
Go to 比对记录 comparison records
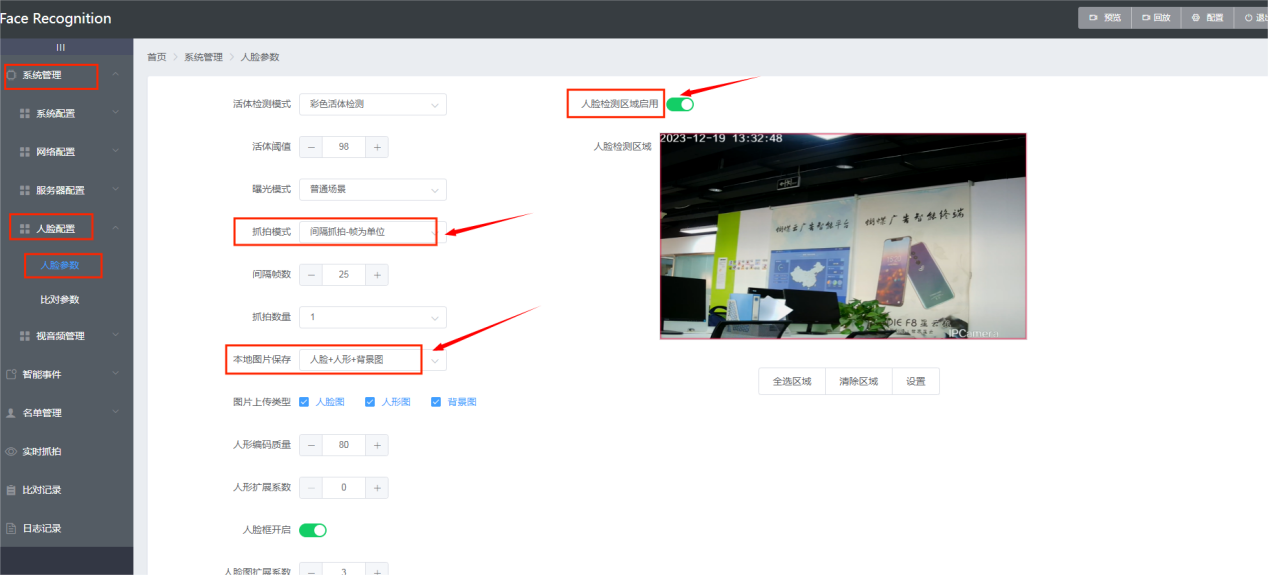42,490
